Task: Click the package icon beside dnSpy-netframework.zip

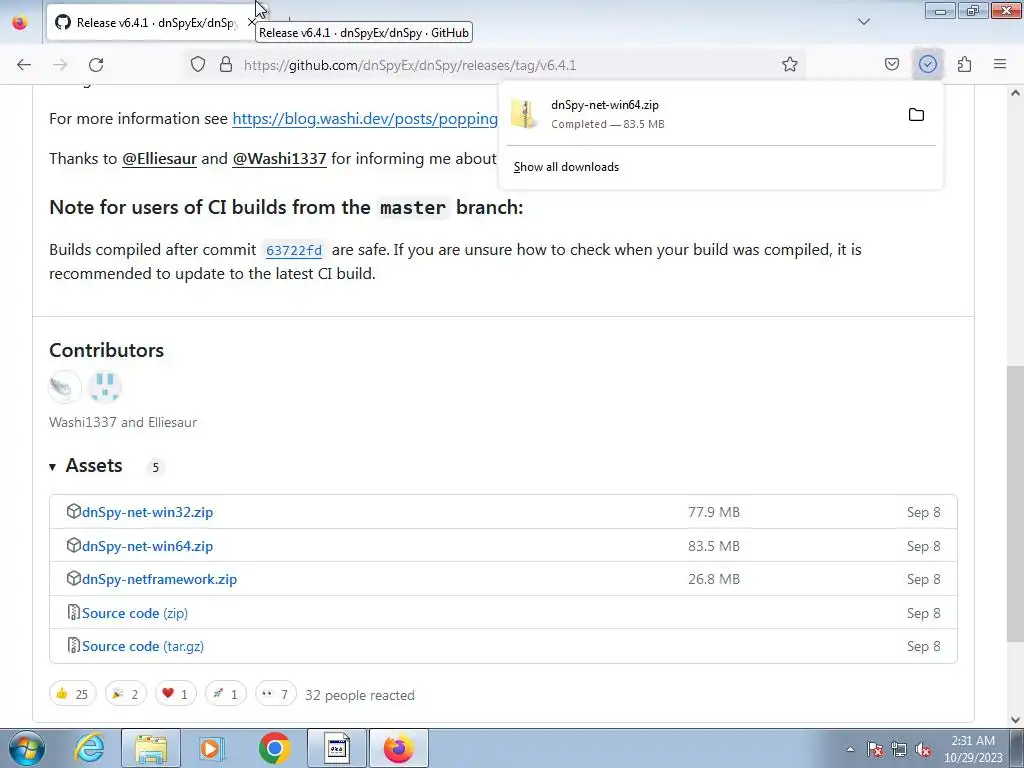Action: (74, 578)
